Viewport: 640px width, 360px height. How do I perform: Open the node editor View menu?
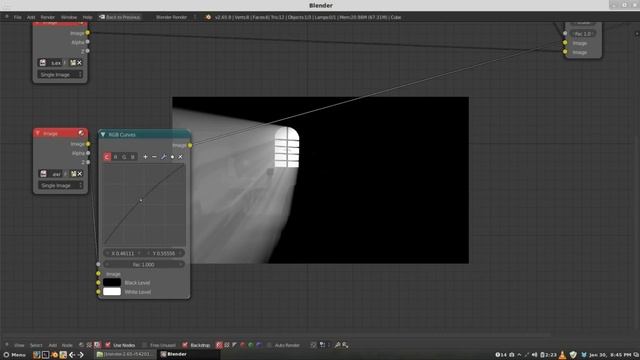19,345
